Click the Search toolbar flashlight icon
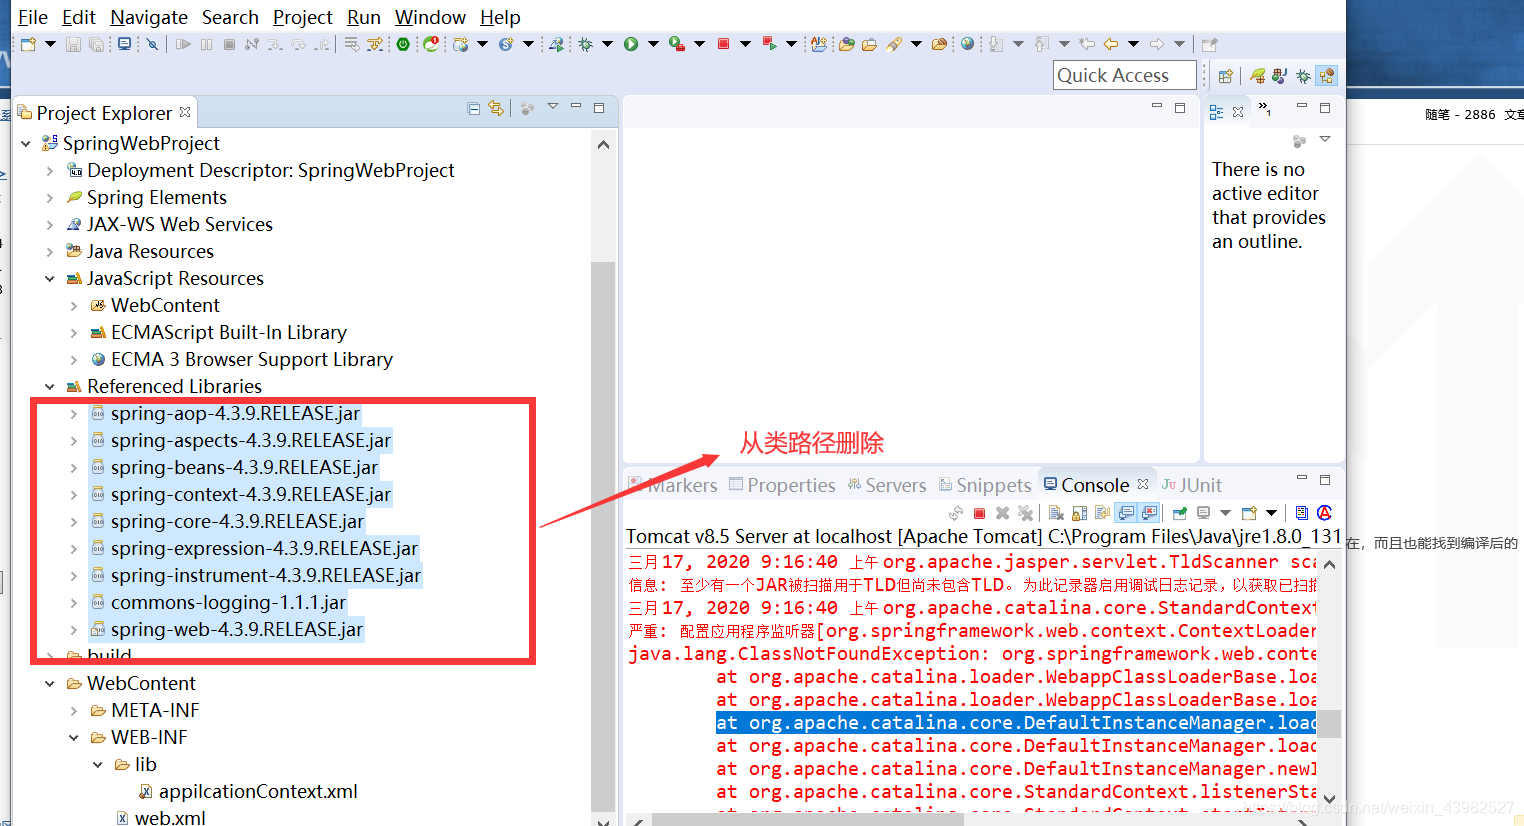Screen dimensions: 1524x826 893,44
